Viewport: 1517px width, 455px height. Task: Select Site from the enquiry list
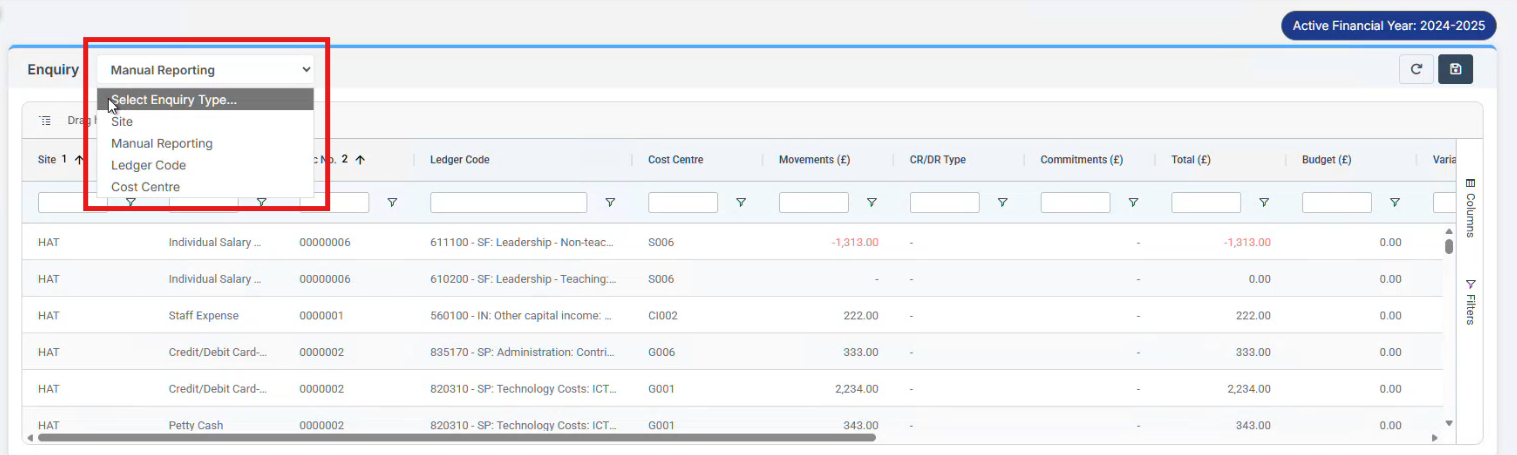(x=122, y=122)
